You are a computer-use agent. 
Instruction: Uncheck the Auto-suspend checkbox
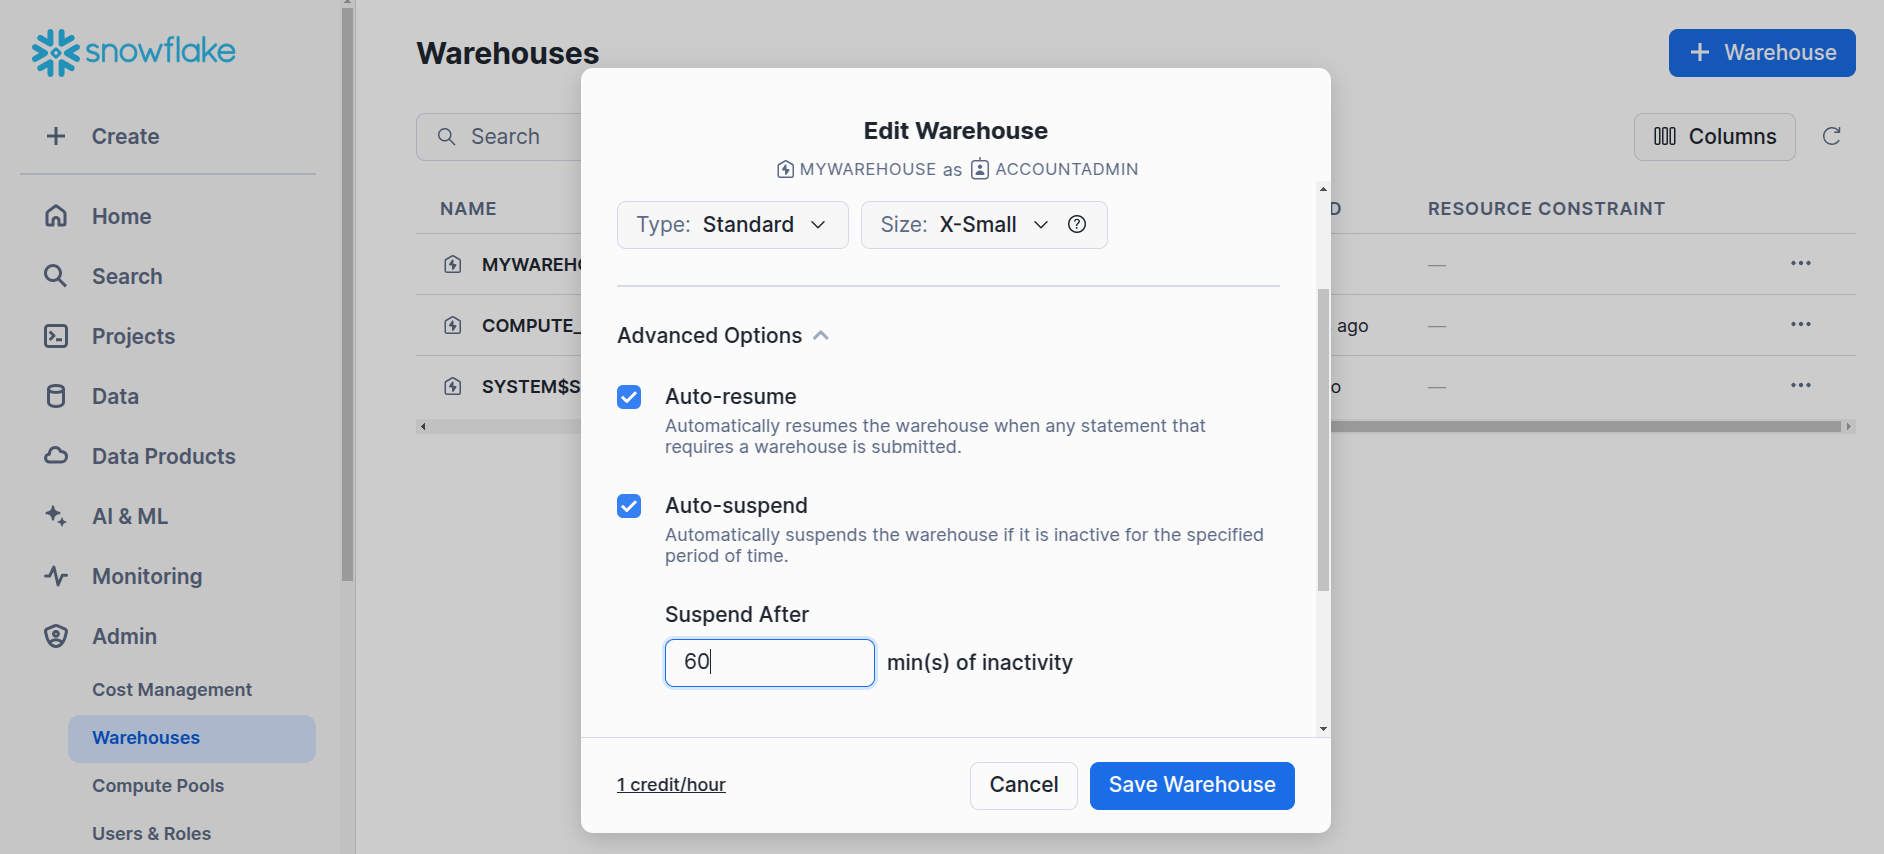coord(629,506)
